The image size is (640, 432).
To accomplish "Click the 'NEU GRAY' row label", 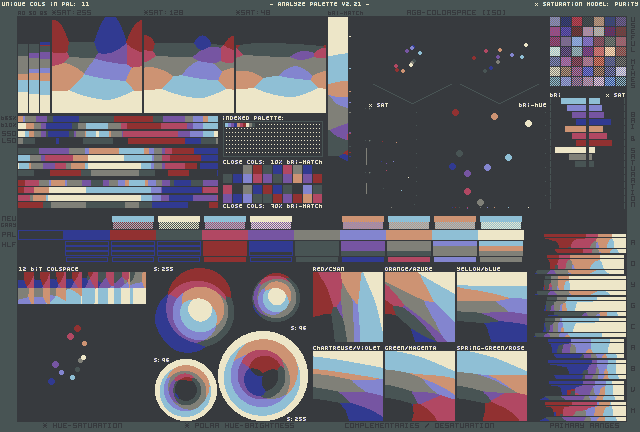I will 9,222.
